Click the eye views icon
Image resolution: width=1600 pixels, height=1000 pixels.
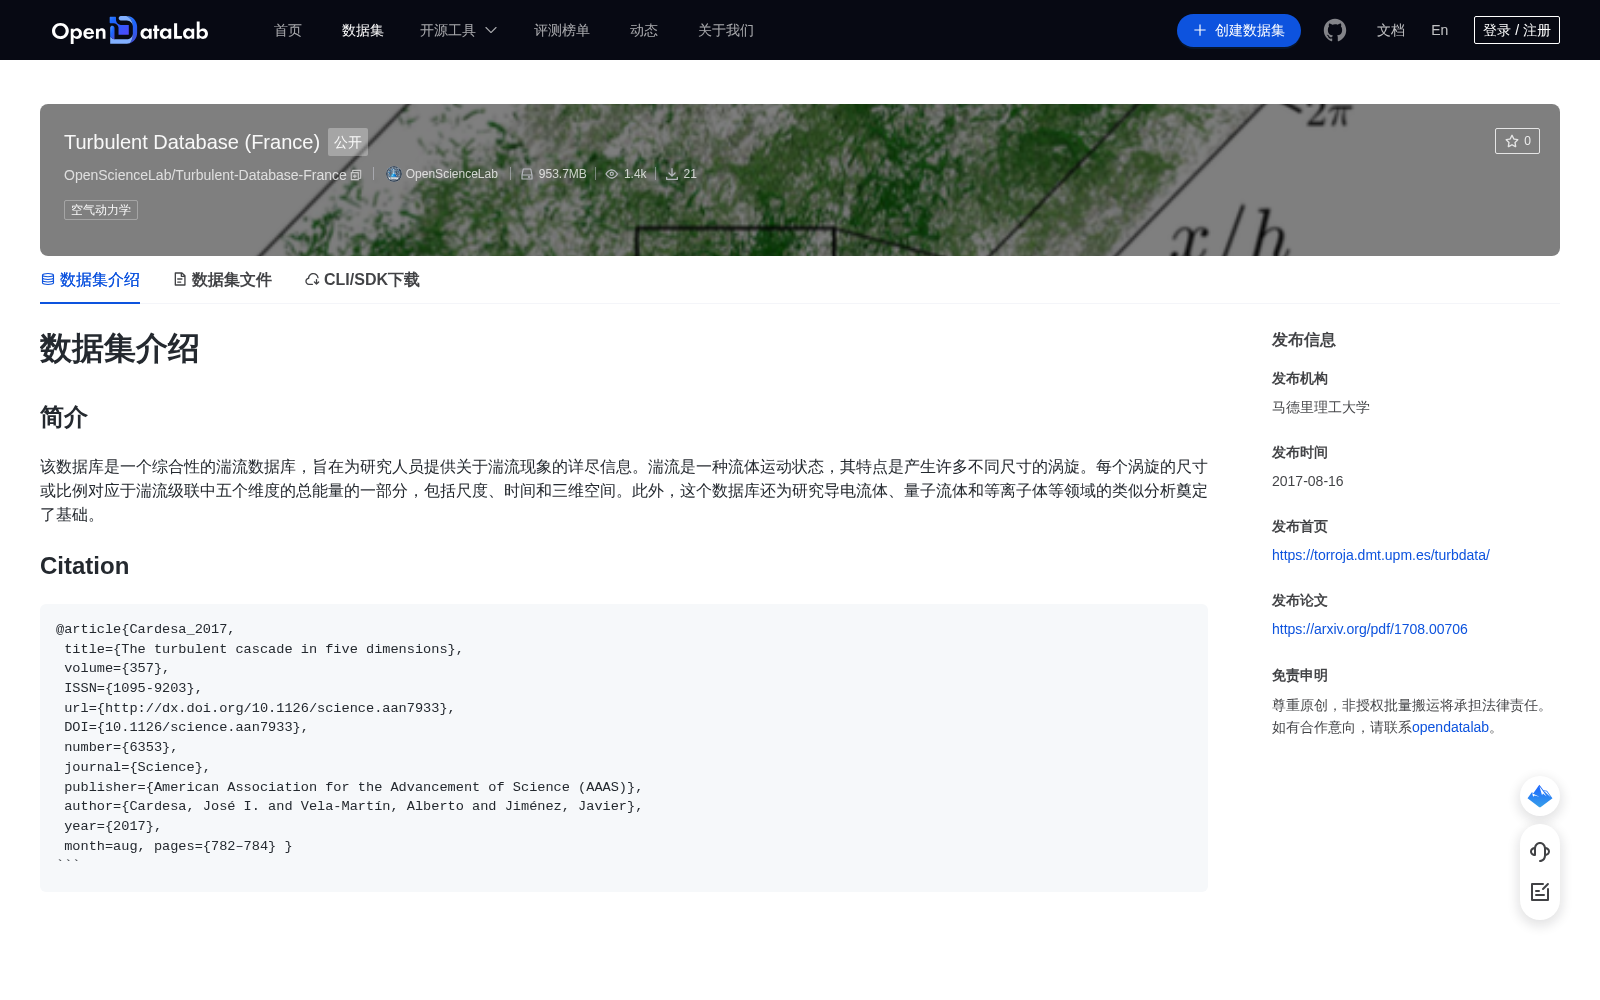[612, 174]
